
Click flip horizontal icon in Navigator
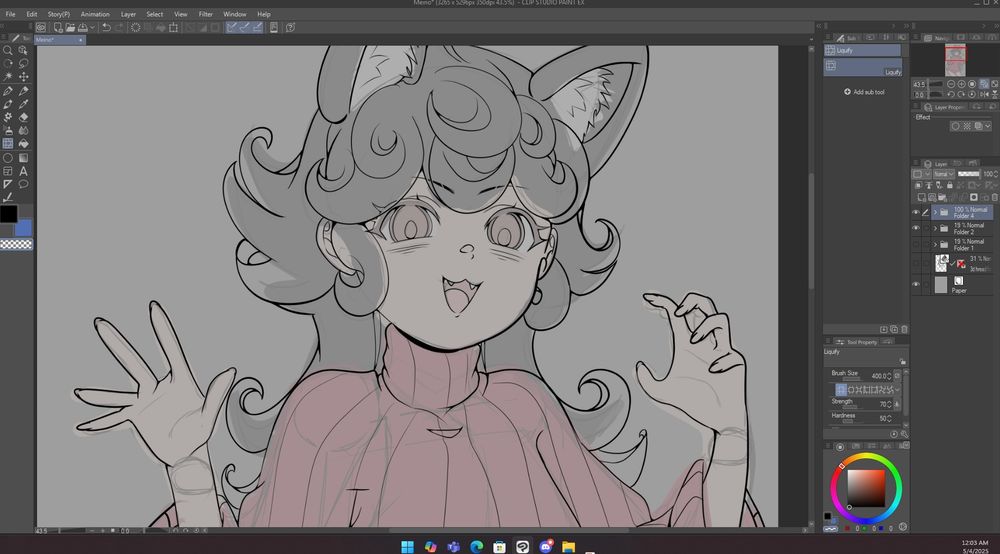coord(983,94)
